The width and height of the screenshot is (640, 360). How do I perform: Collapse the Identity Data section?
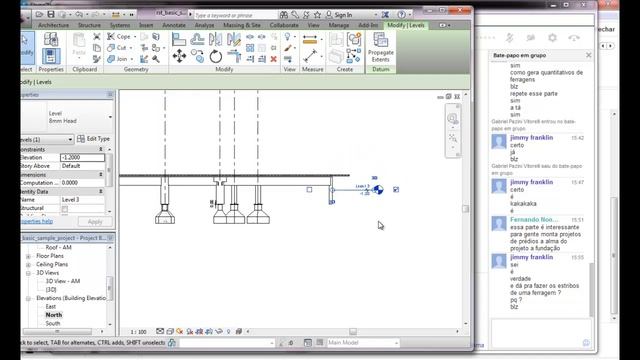pyautogui.click(x=101, y=191)
